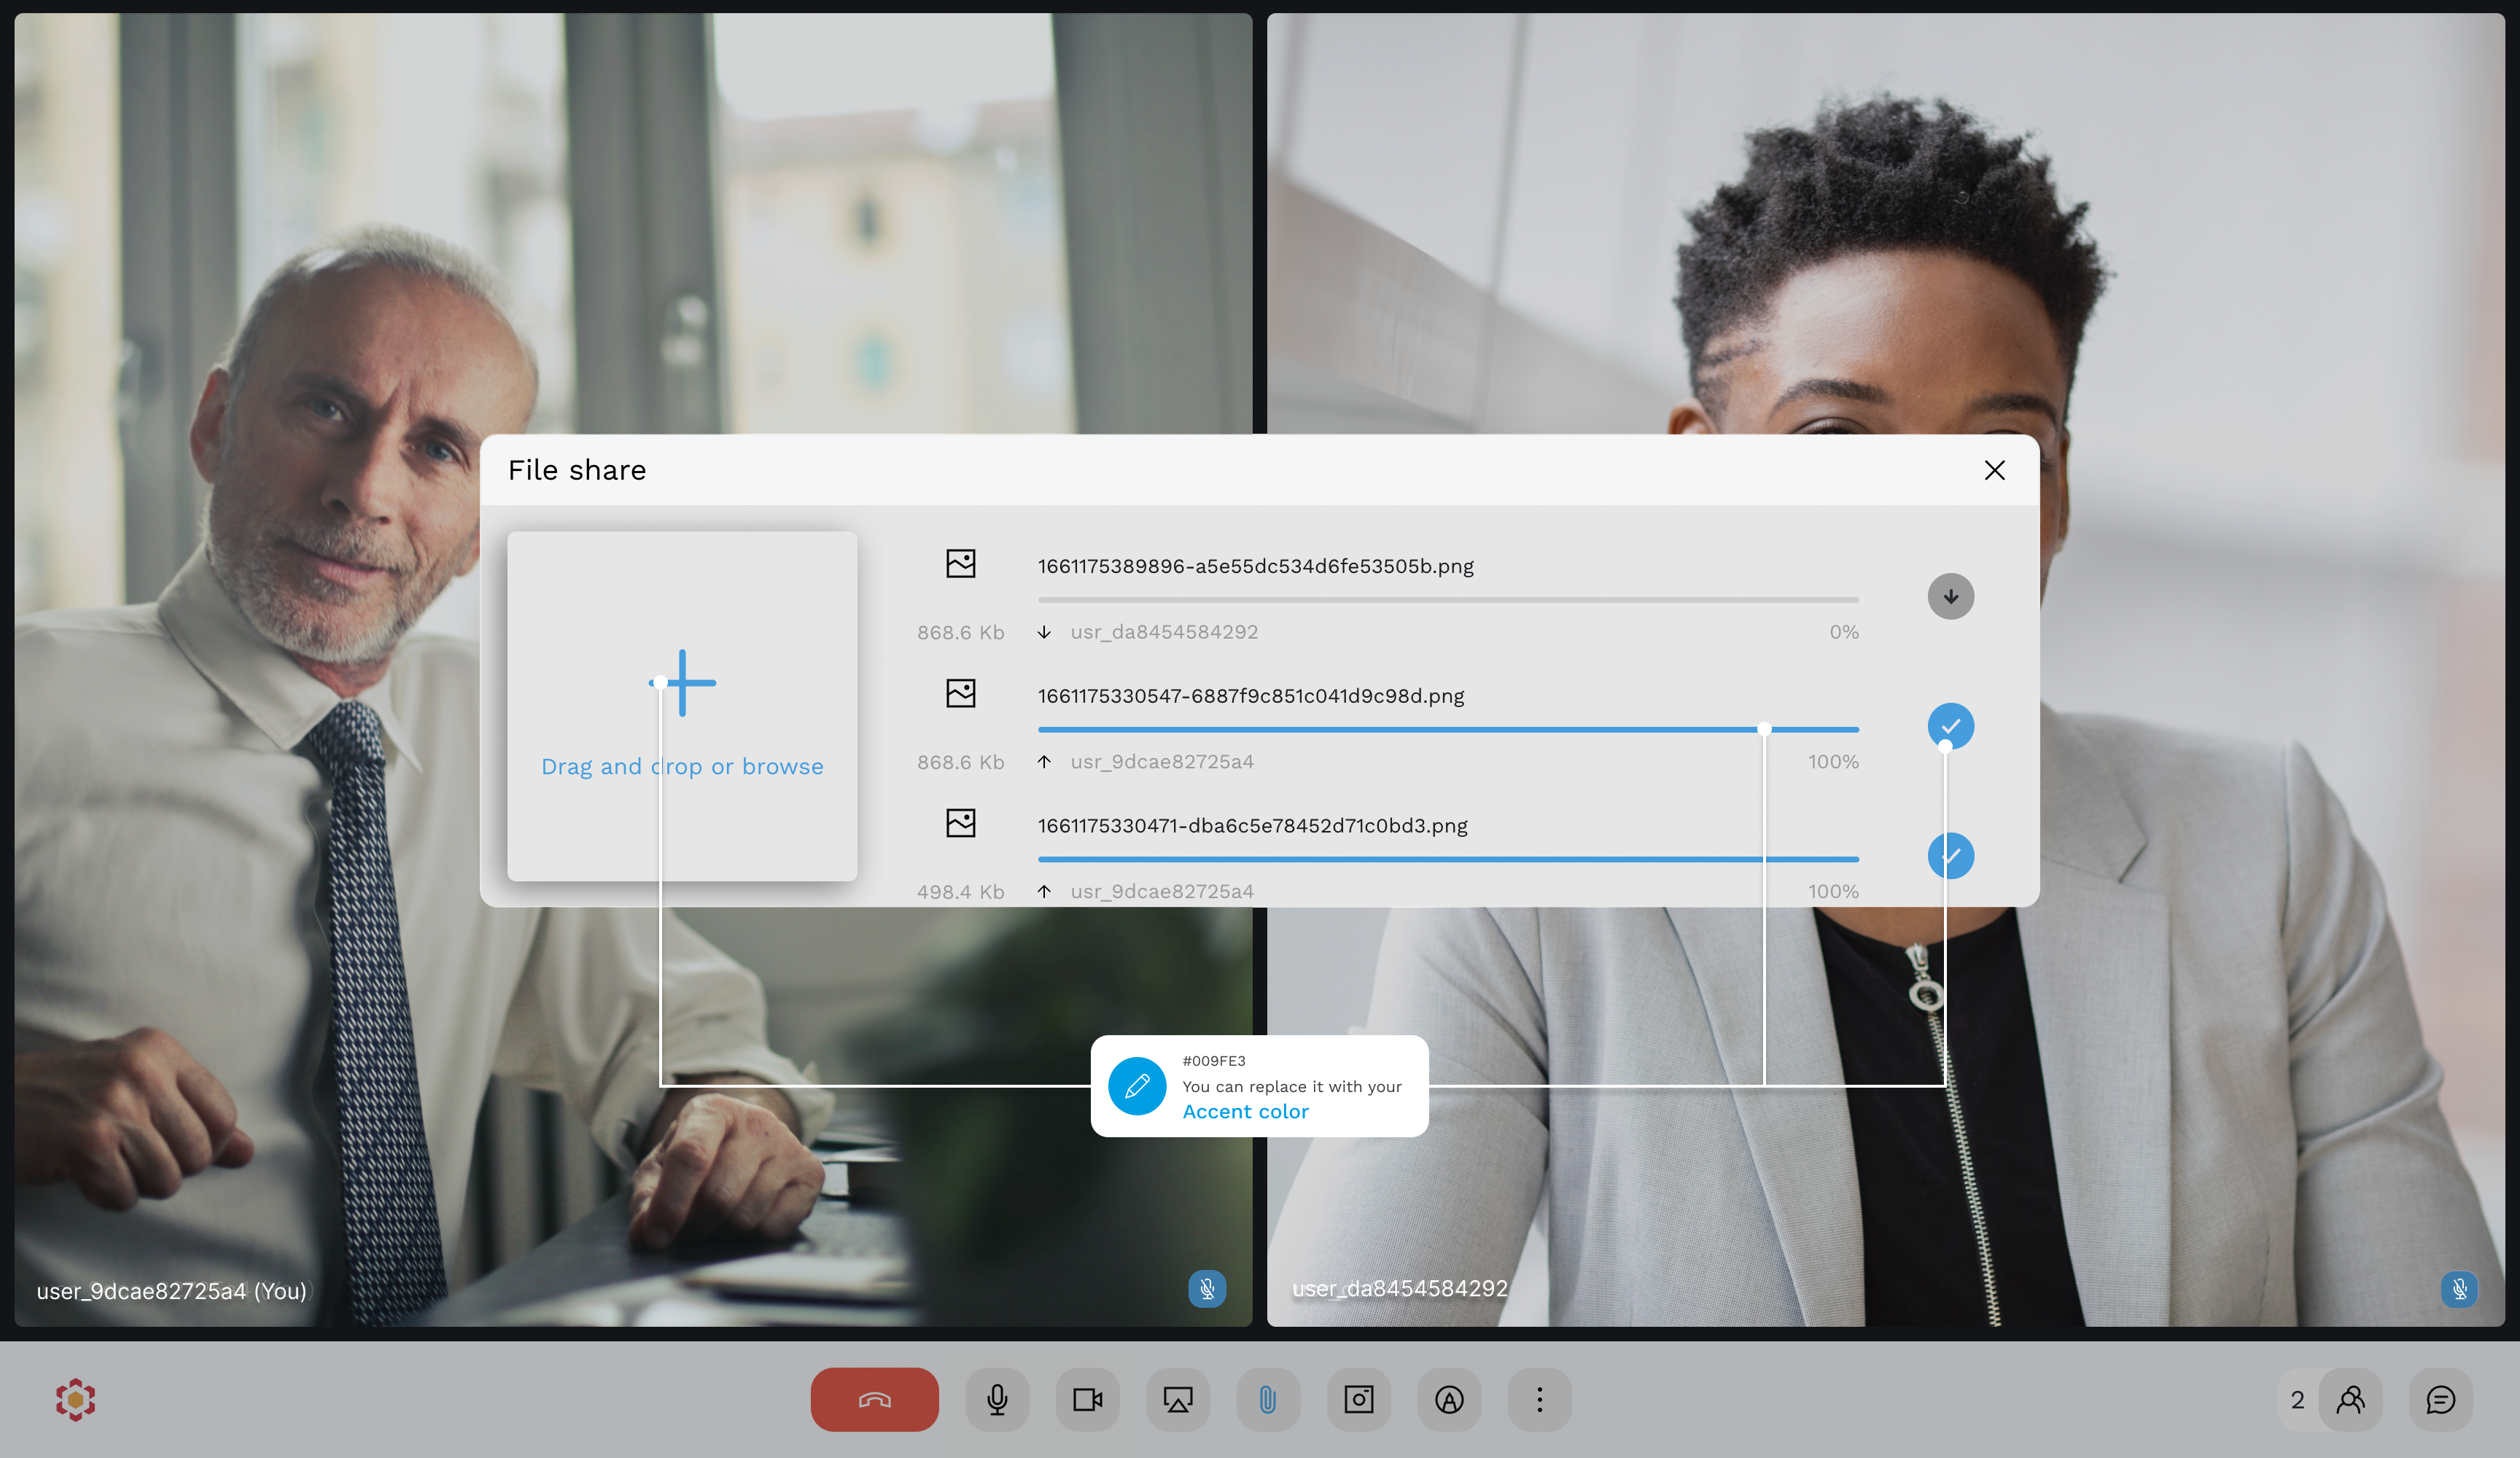Viewport: 2520px width, 1458px height.
Task: Click the image icon of the 1661175389896 file
Action: 961,564
